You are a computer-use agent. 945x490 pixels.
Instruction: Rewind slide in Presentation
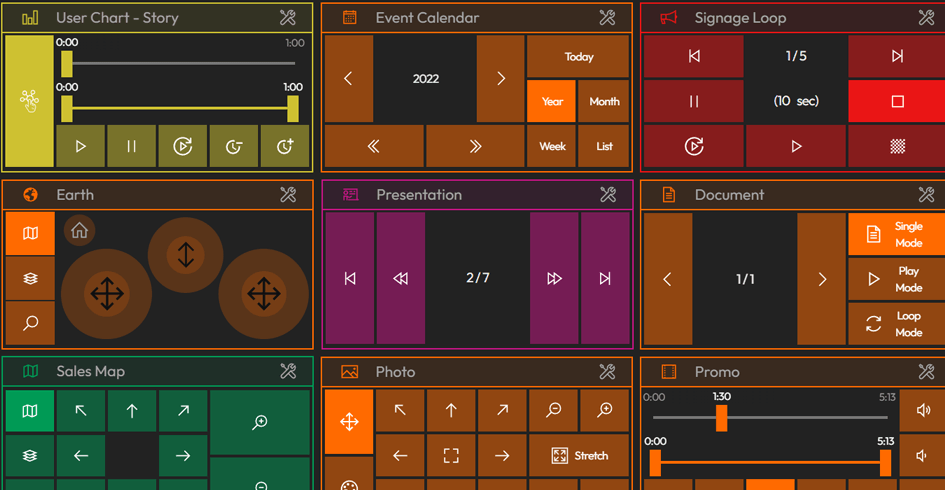click(401, 278)
